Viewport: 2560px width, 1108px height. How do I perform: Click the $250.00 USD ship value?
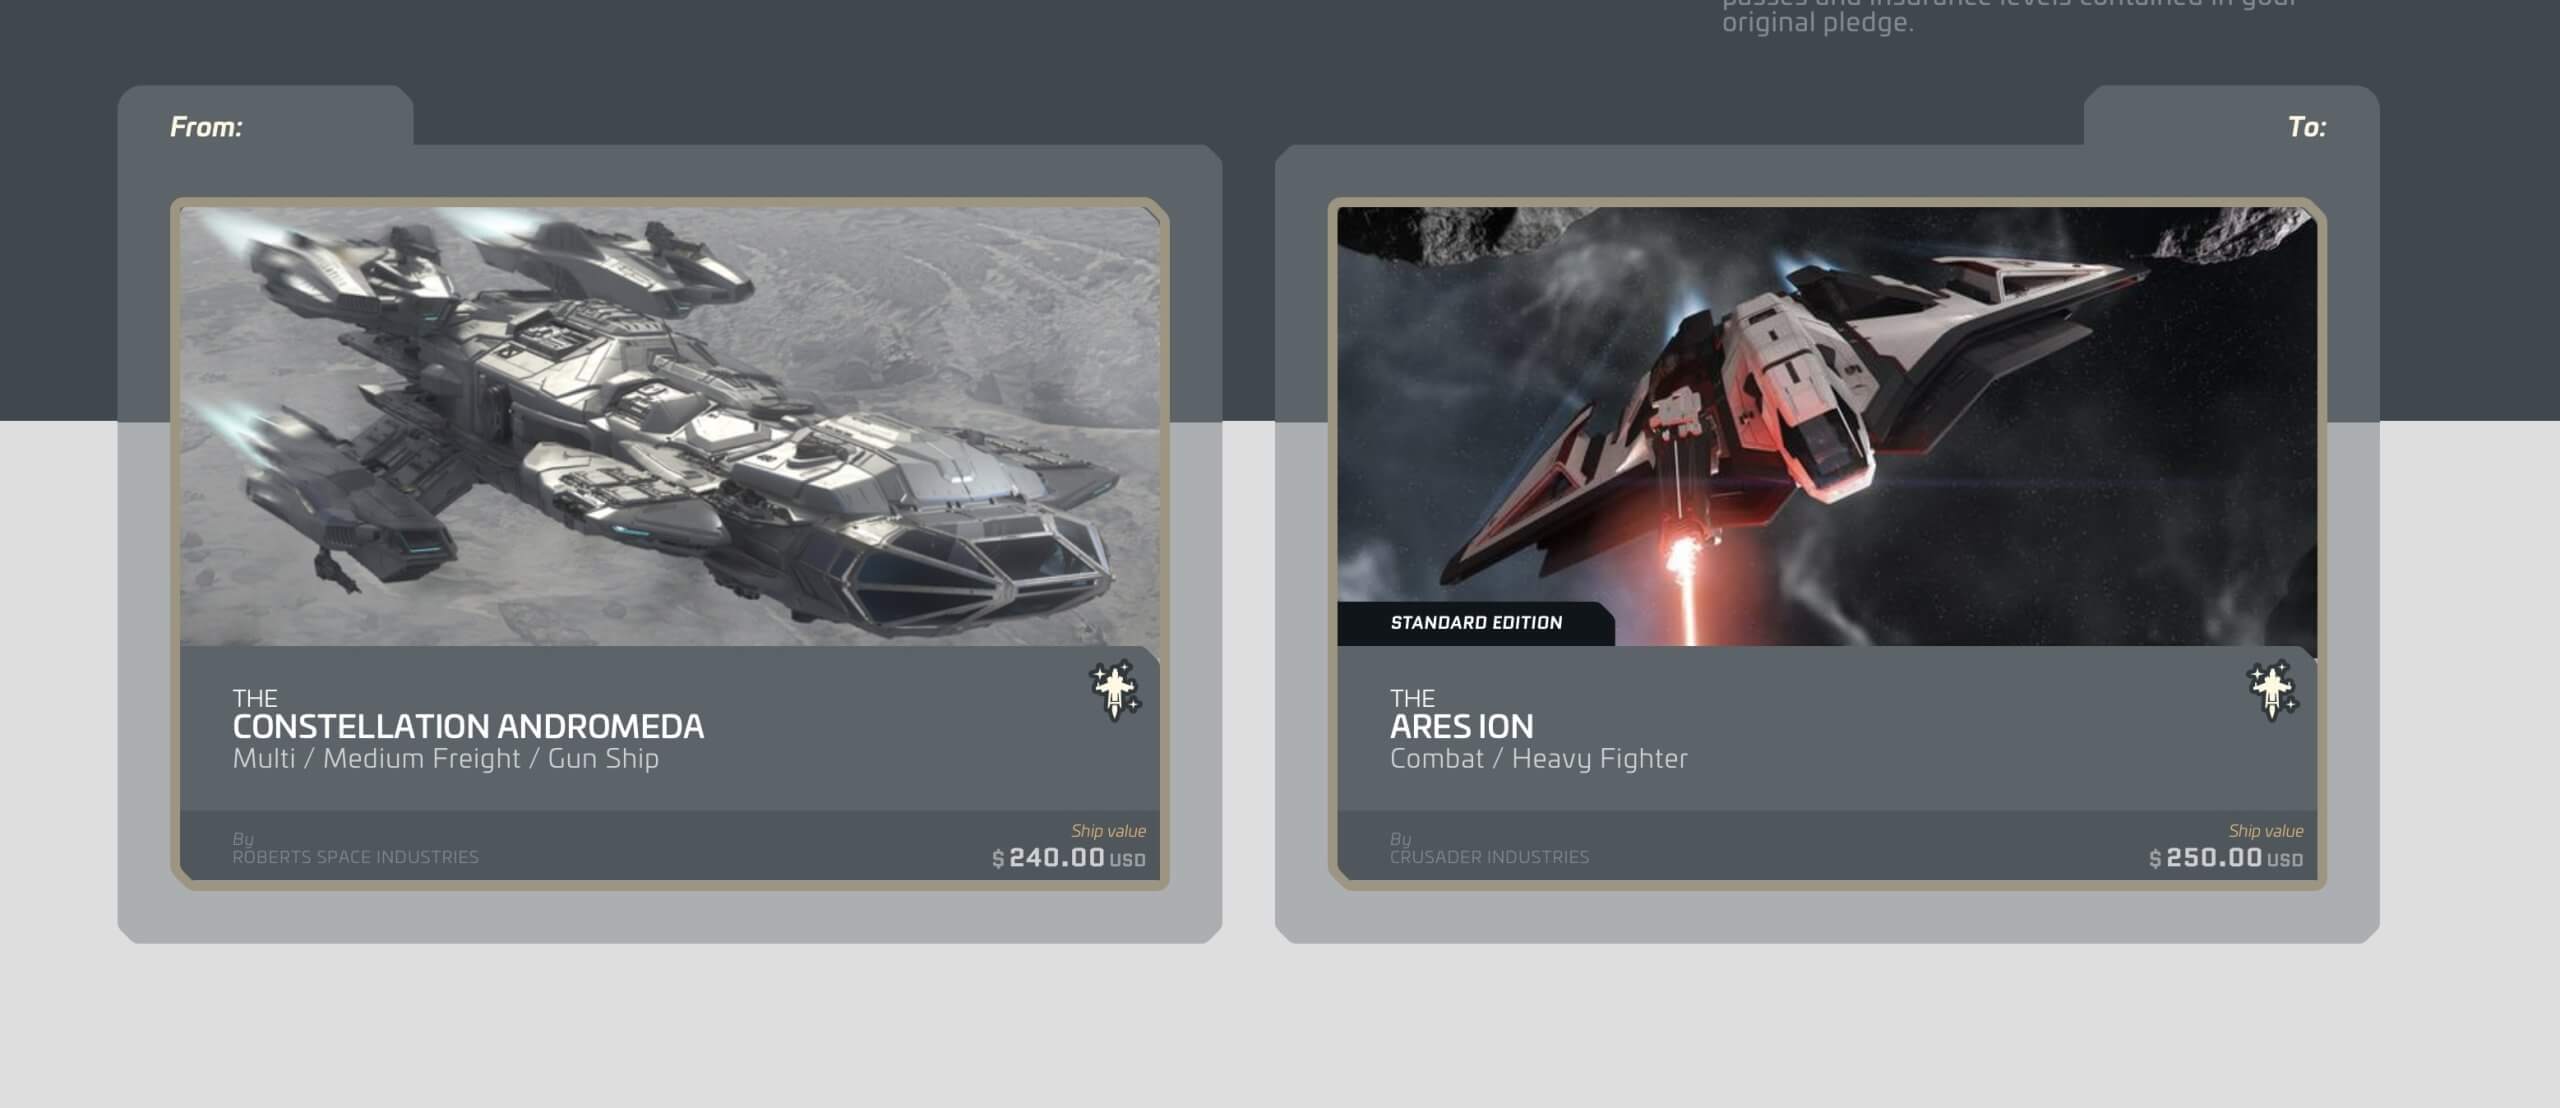tap(2225, 858)
